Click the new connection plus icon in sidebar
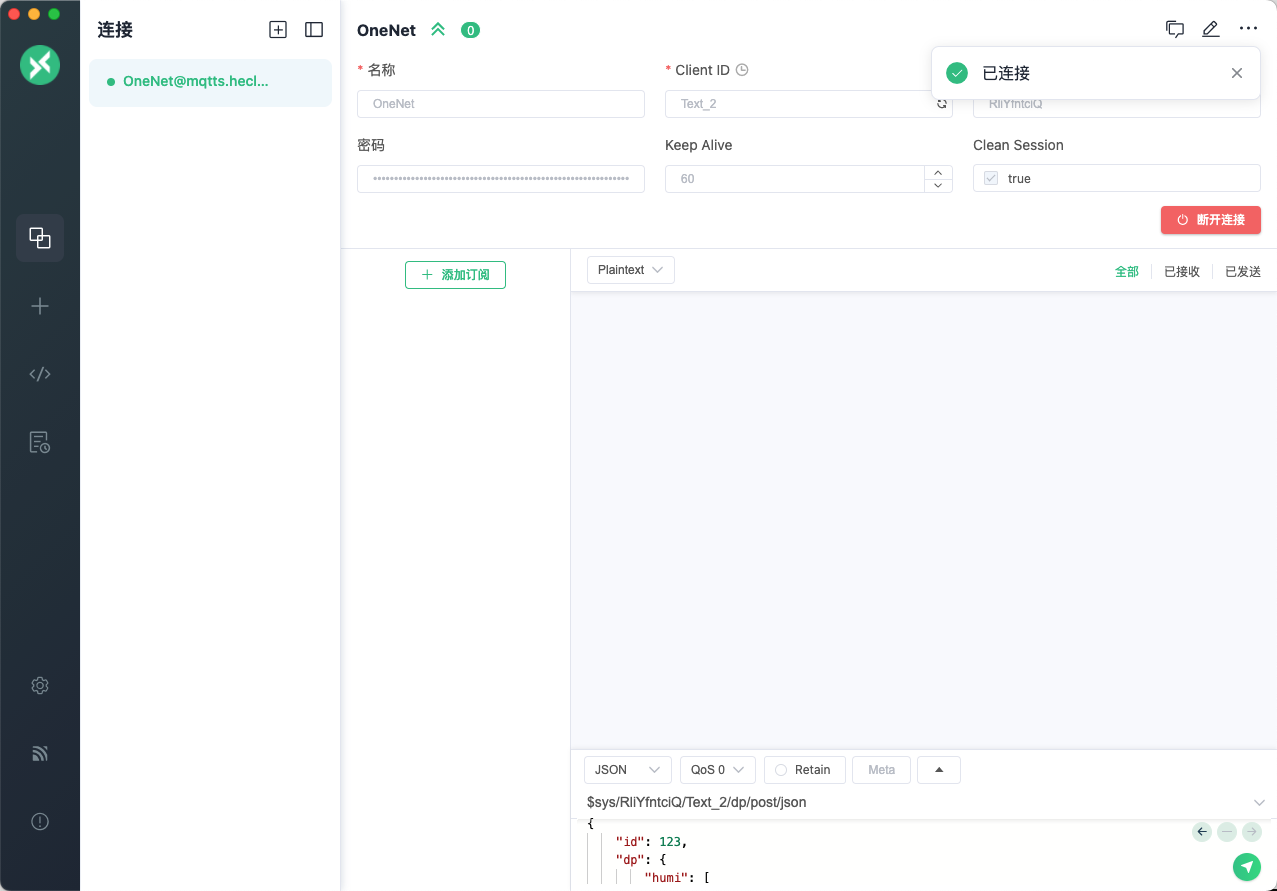Screen dimensions: 1277x891 click(40, 306)
